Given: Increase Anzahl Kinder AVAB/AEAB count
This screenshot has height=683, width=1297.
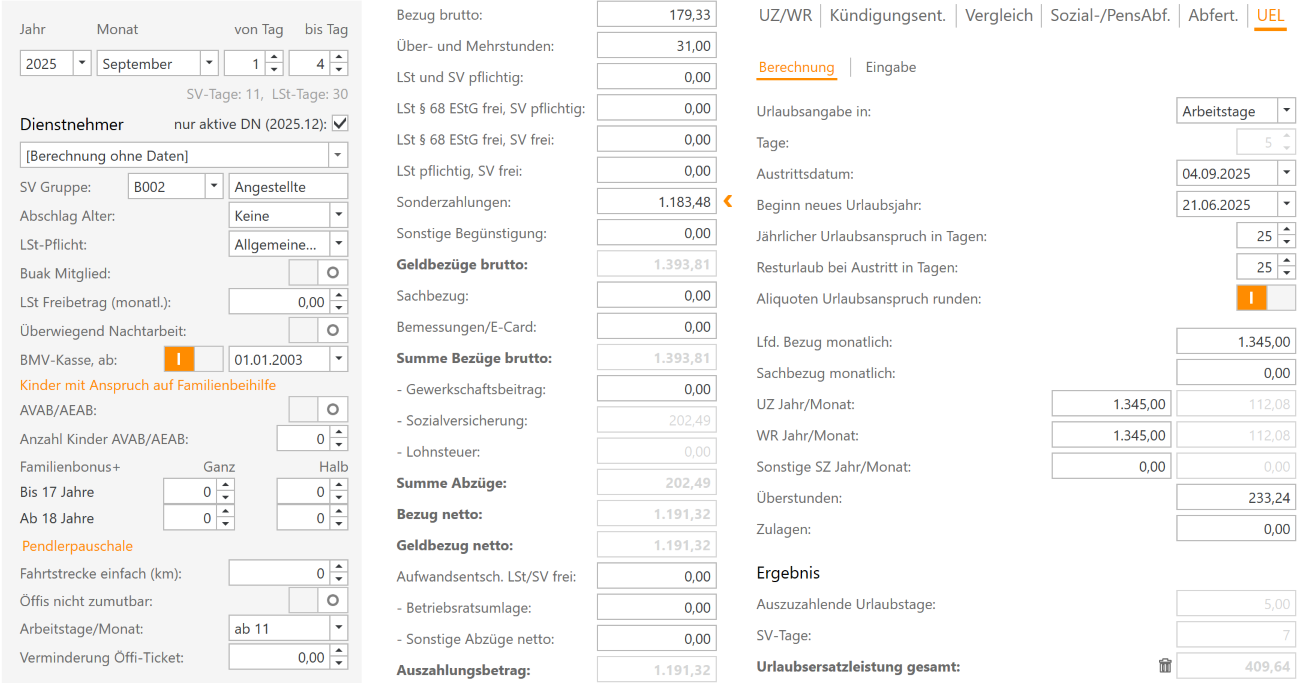Looking at the screenshot, I should coord(339,433).
